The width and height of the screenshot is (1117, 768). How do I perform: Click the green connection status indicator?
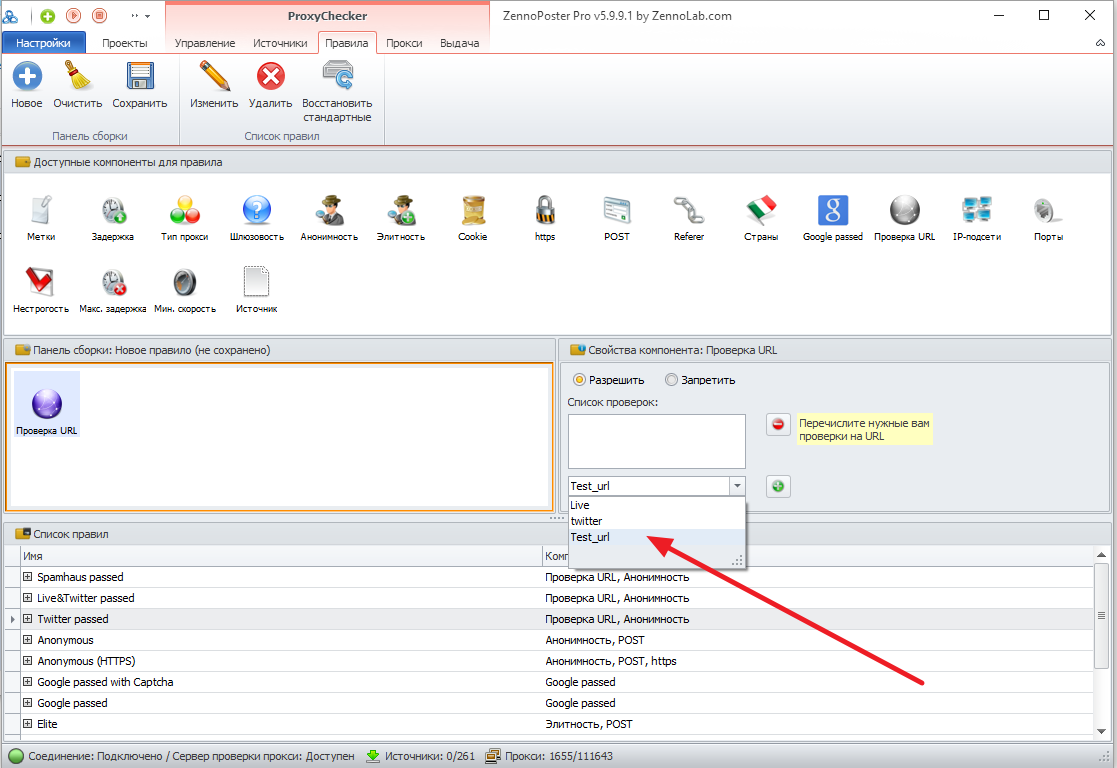[x=16, y=756]
